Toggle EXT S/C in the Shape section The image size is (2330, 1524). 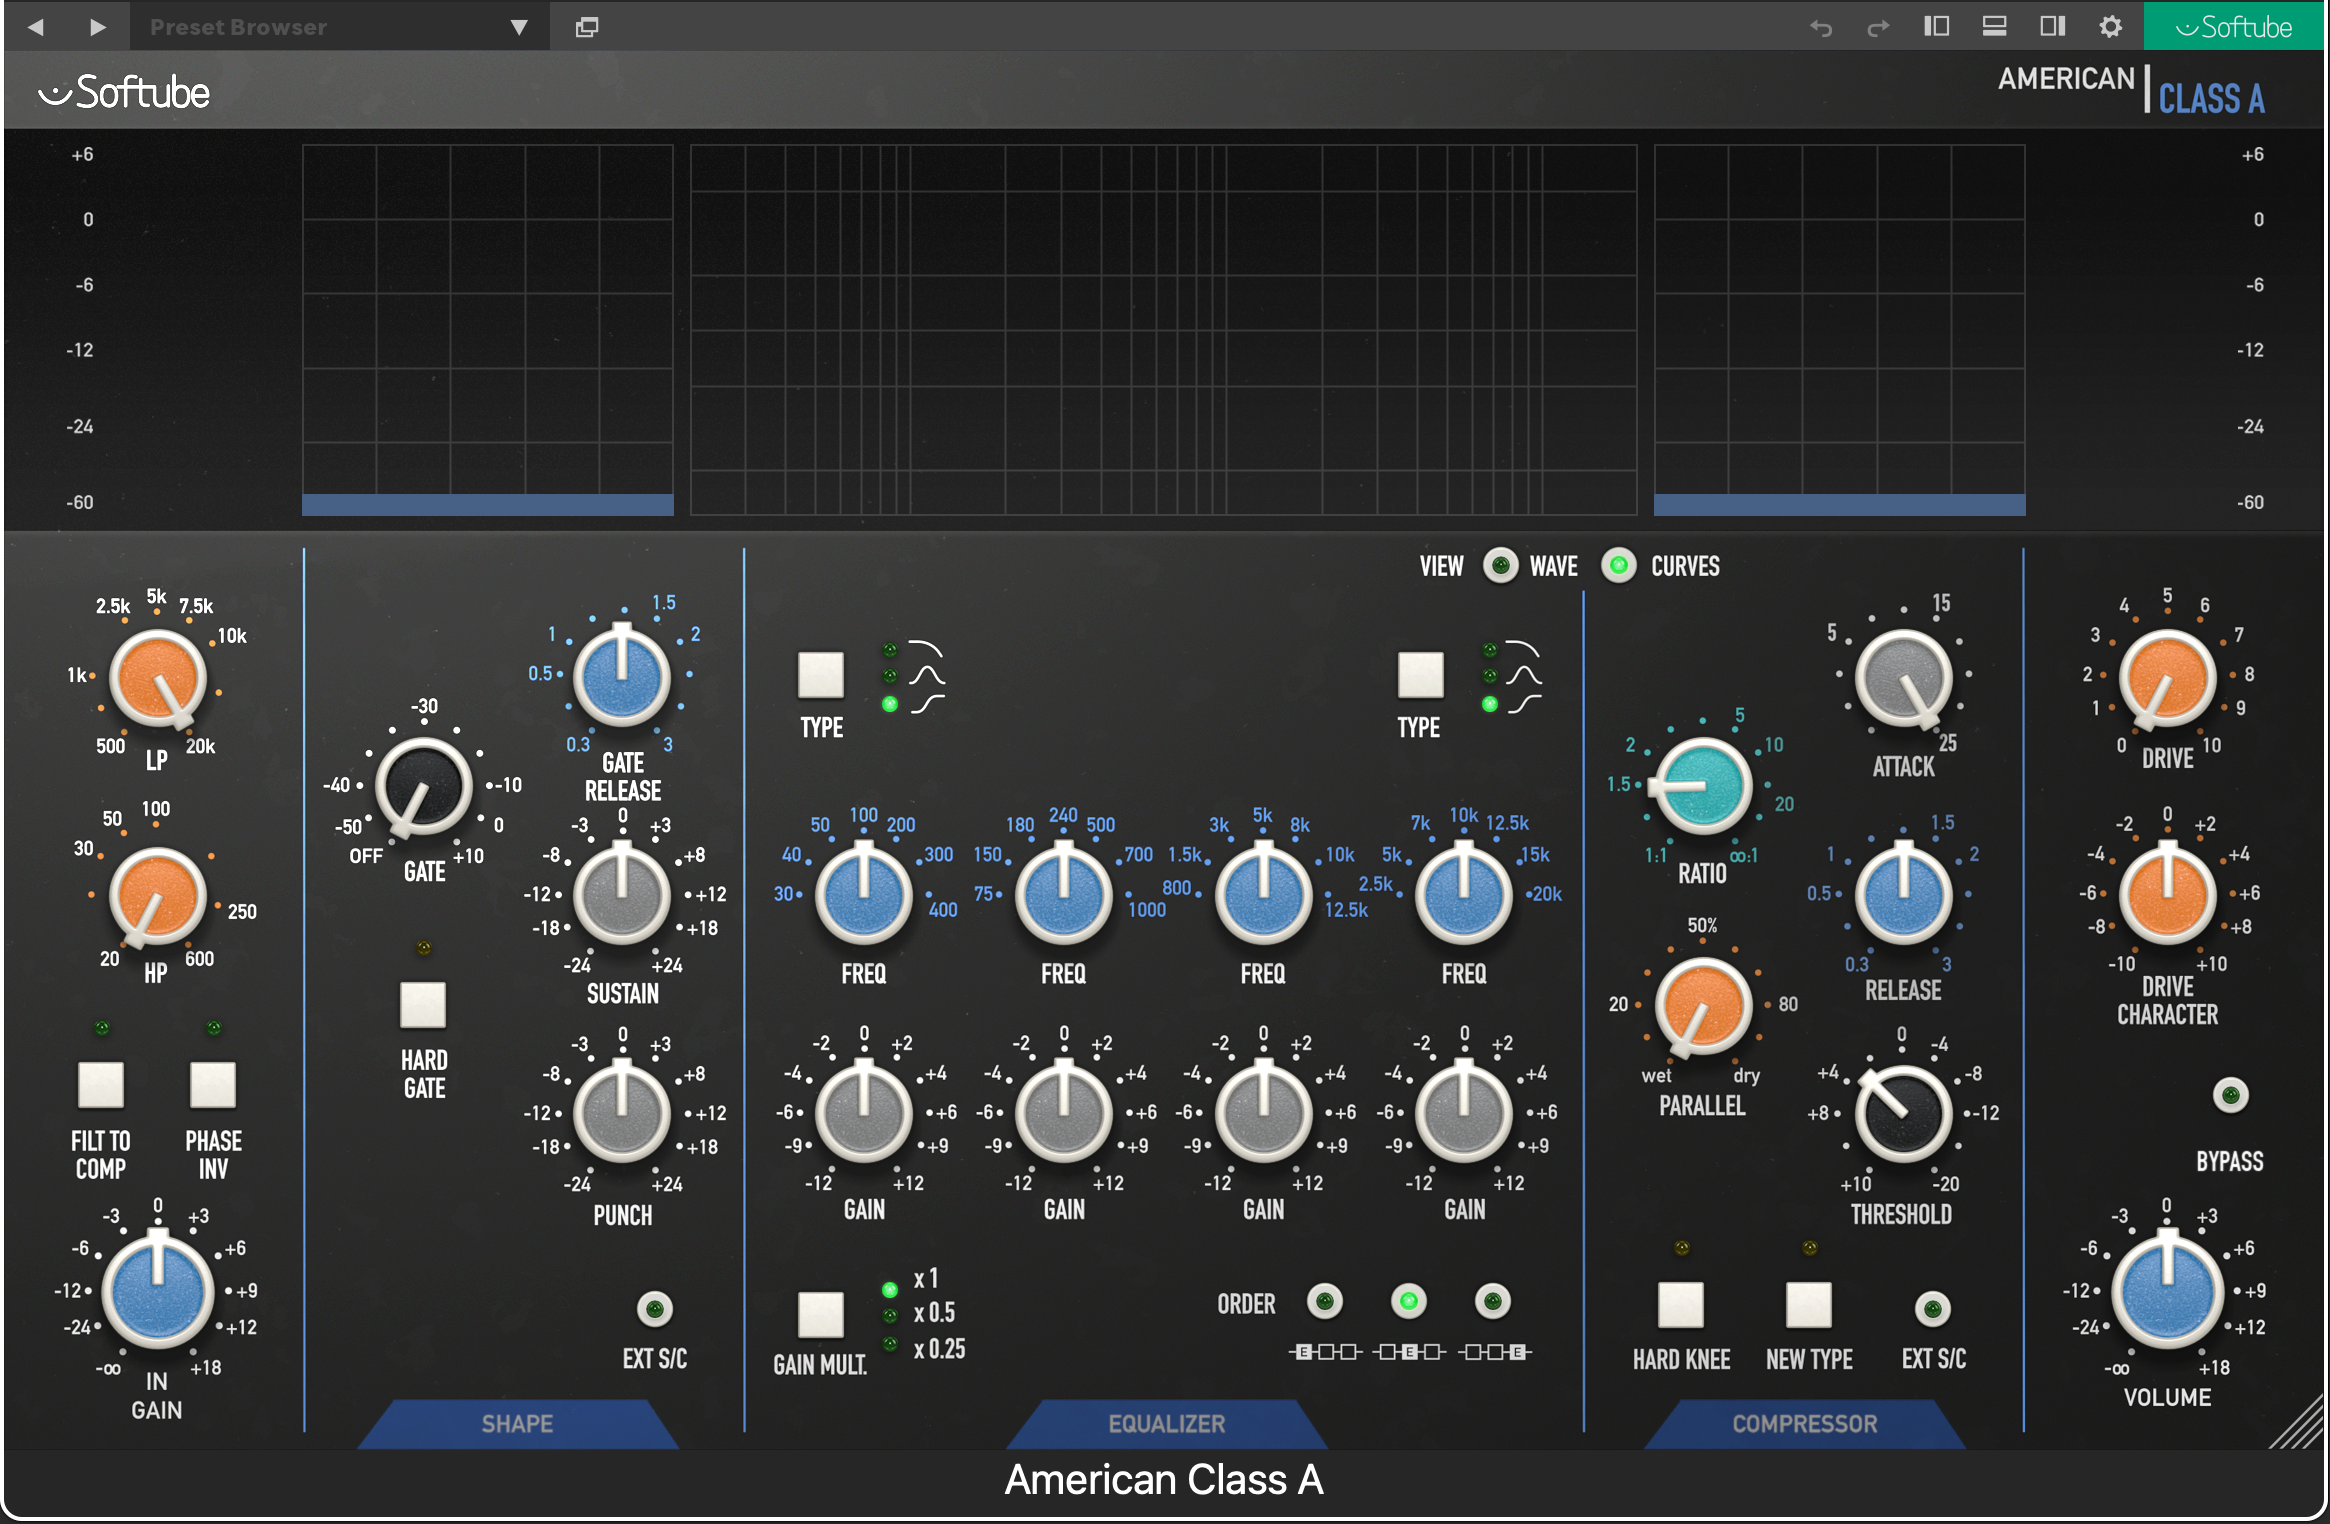coord(655,1308)
